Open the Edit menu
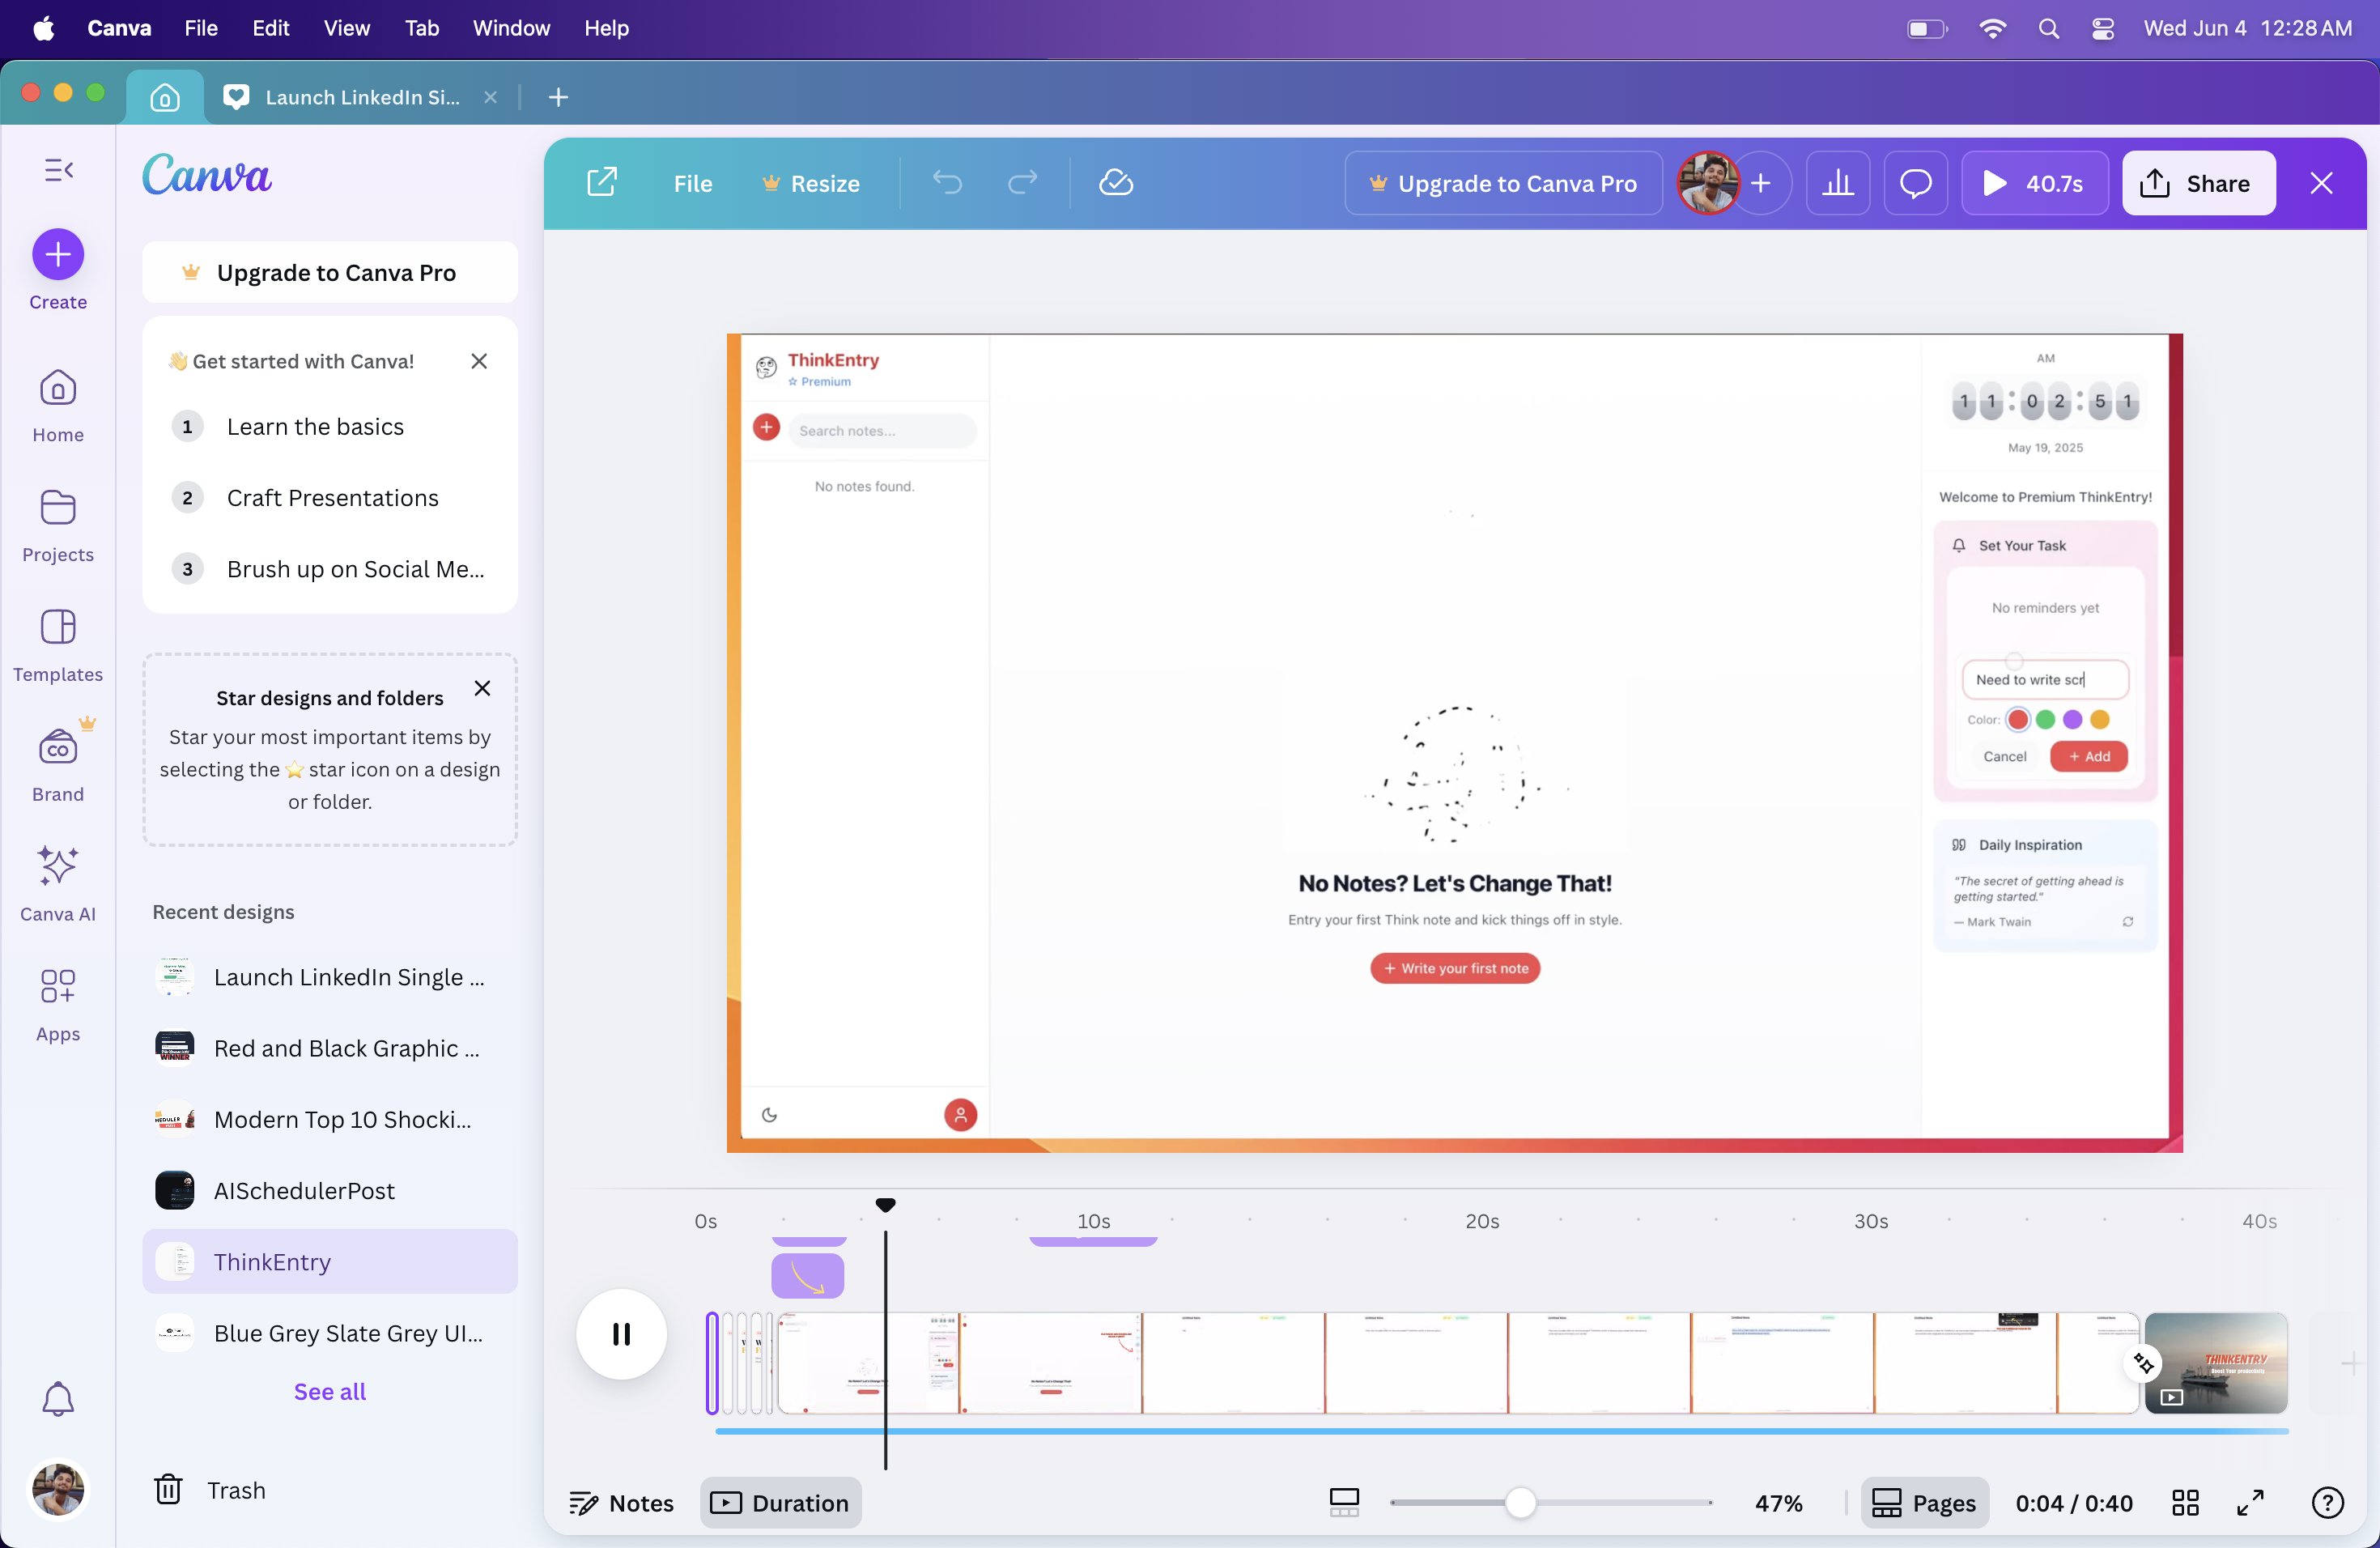The width and height of the screenshot is (2380, 1548). point(270,28)
